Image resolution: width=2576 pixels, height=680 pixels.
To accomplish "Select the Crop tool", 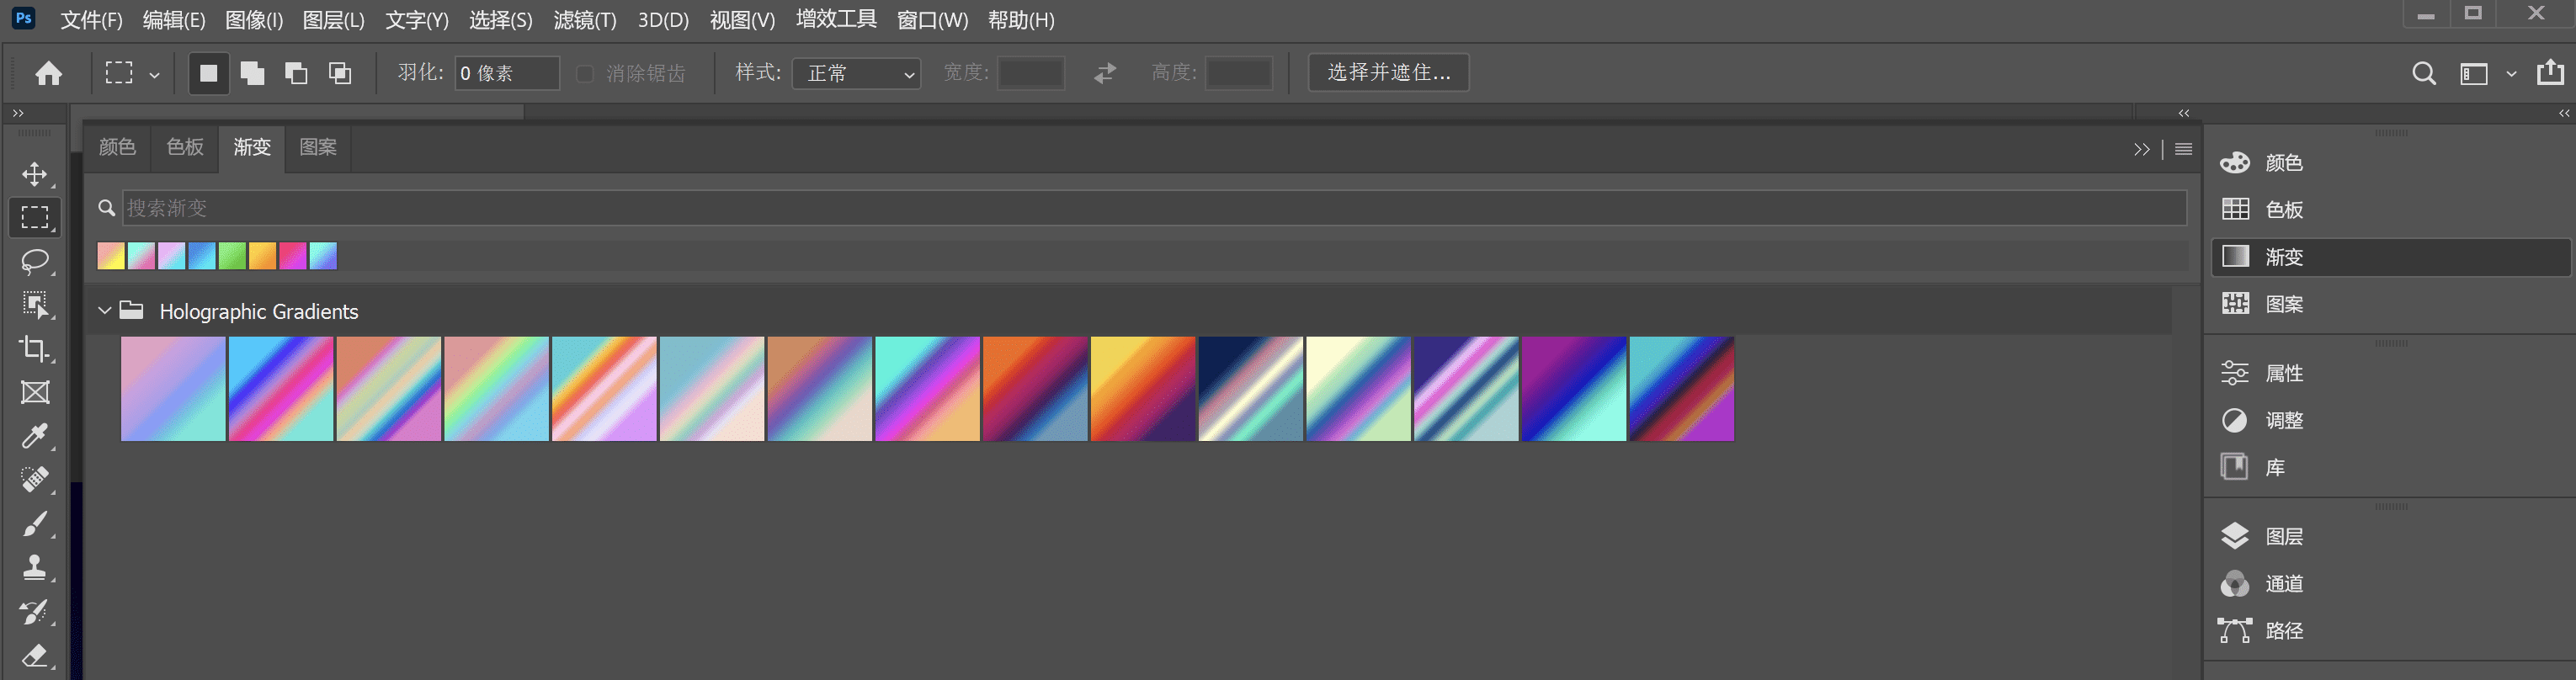I will coord(35,348).
